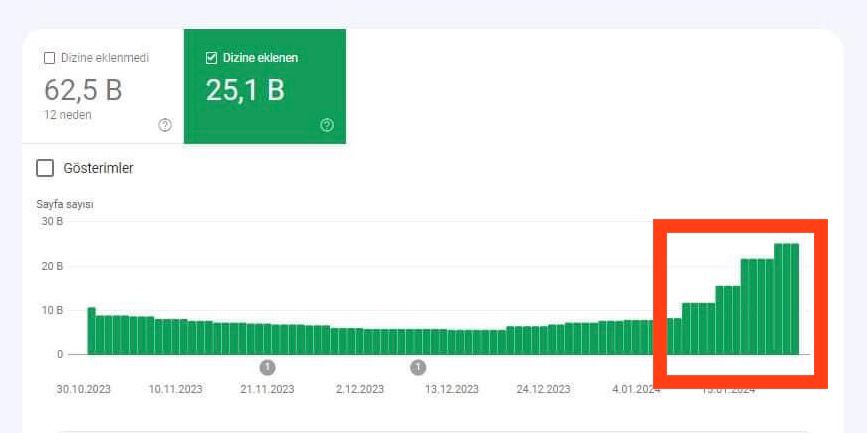
Task: Enable the Gösterimler checkbox
Action: click(x=45, y=168)
